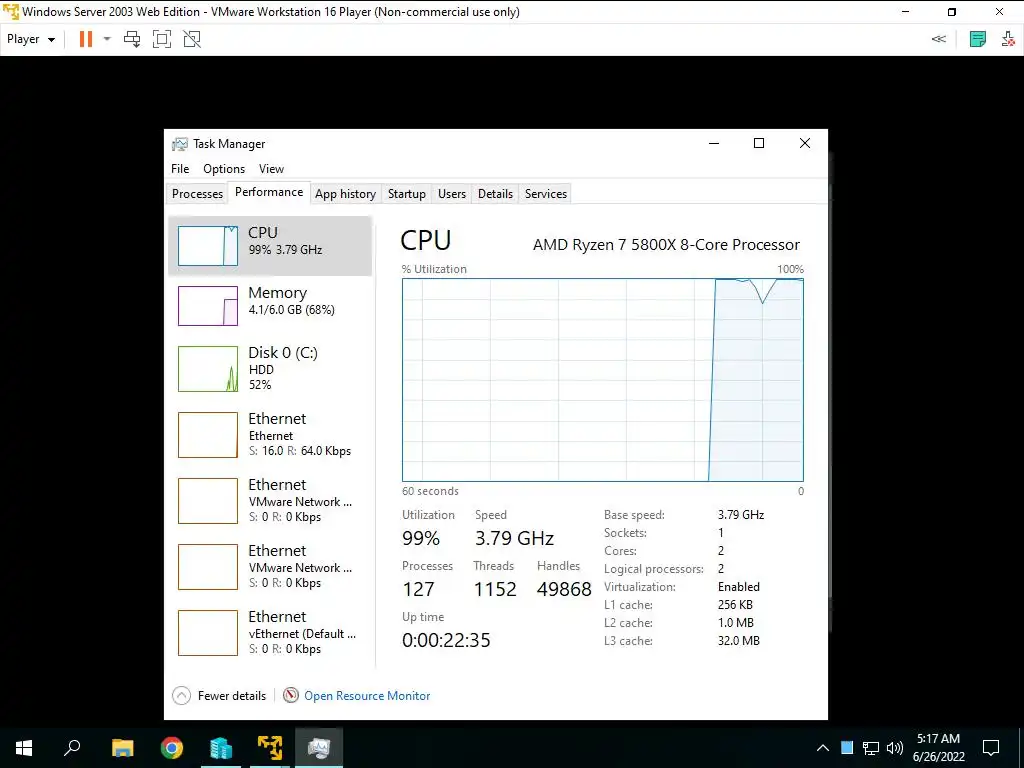Click the taskbar search magnifier icon
Image resolution: width=1024 pixels, height=768 pixels.
(x=72, y=748)
